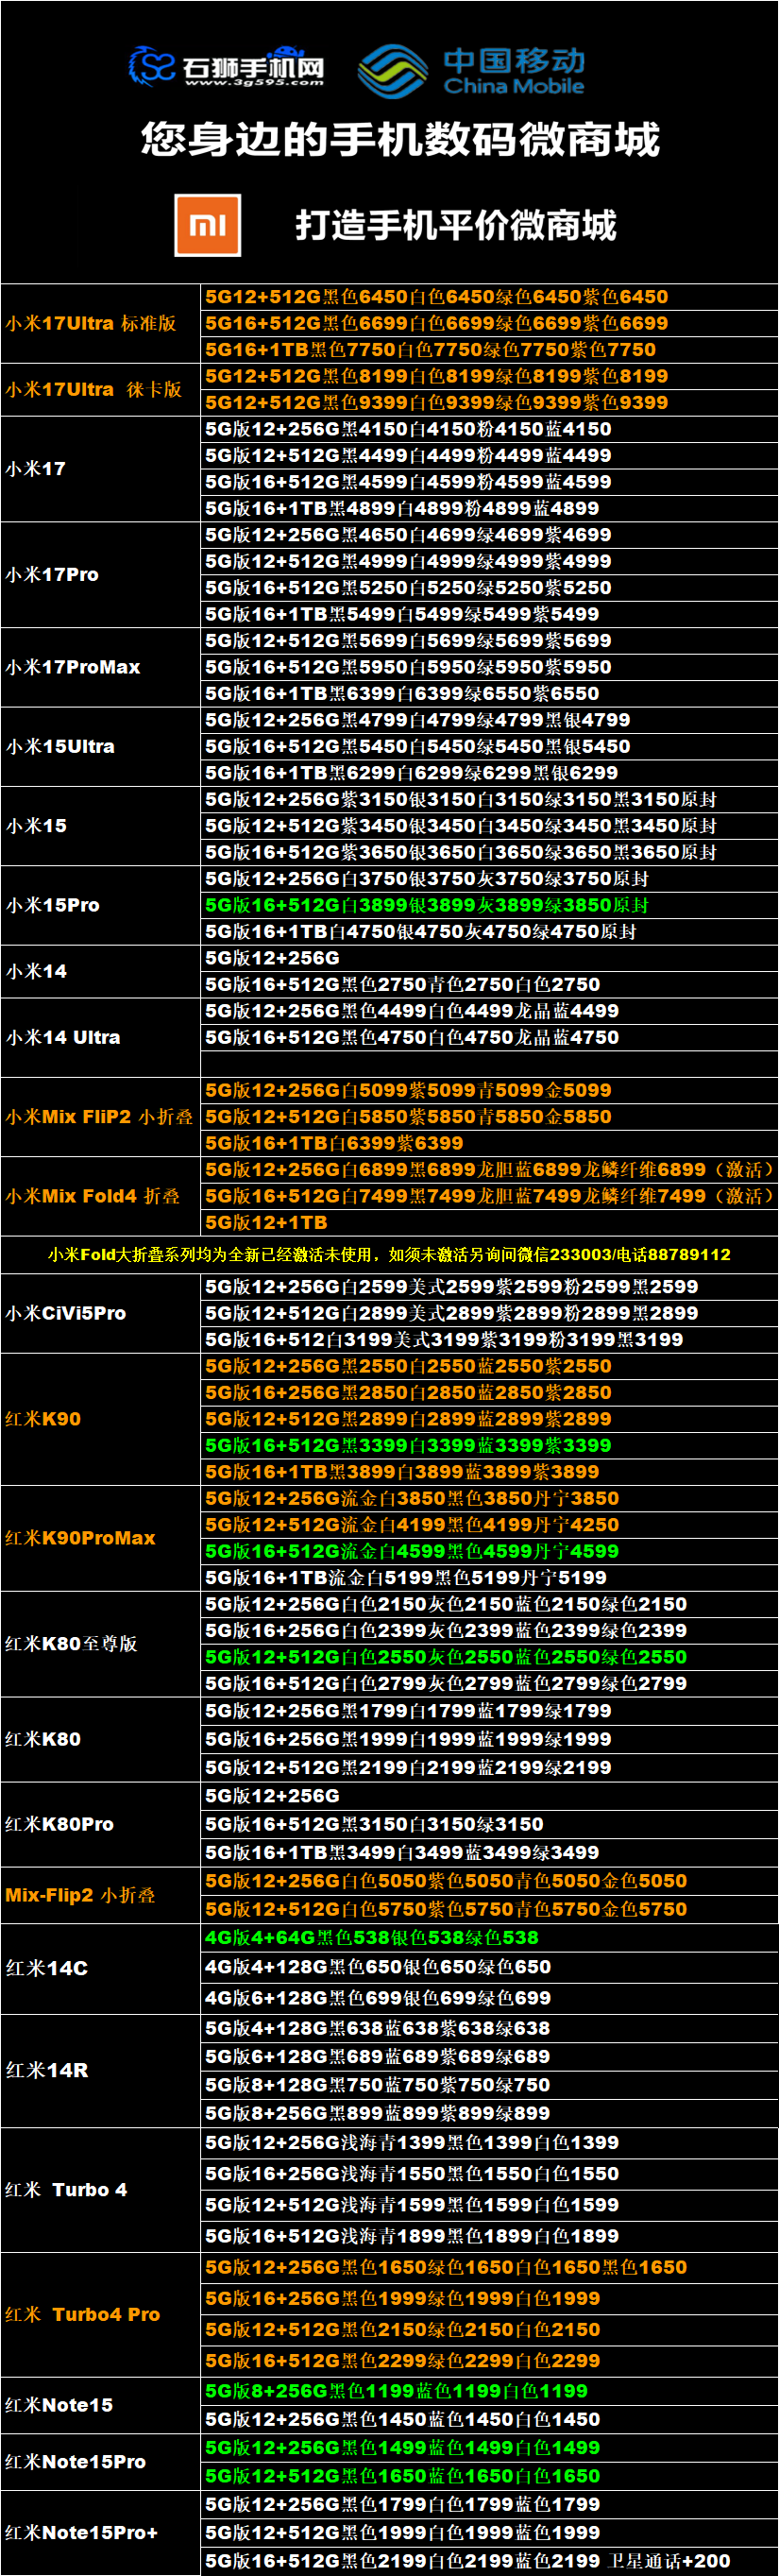Click the 小米CiVi5Pro model name
Image resolution: width=779 pixels, height=2576 pixels.
66,1313
